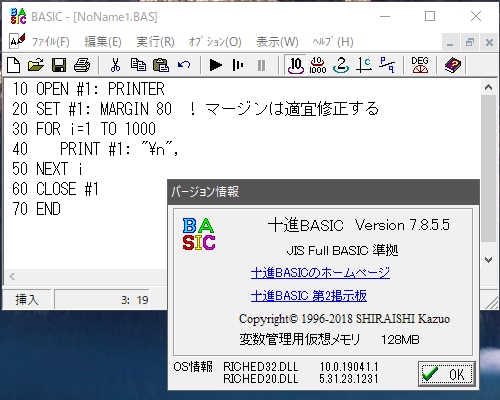Pause execution with the pause icon

262,65
